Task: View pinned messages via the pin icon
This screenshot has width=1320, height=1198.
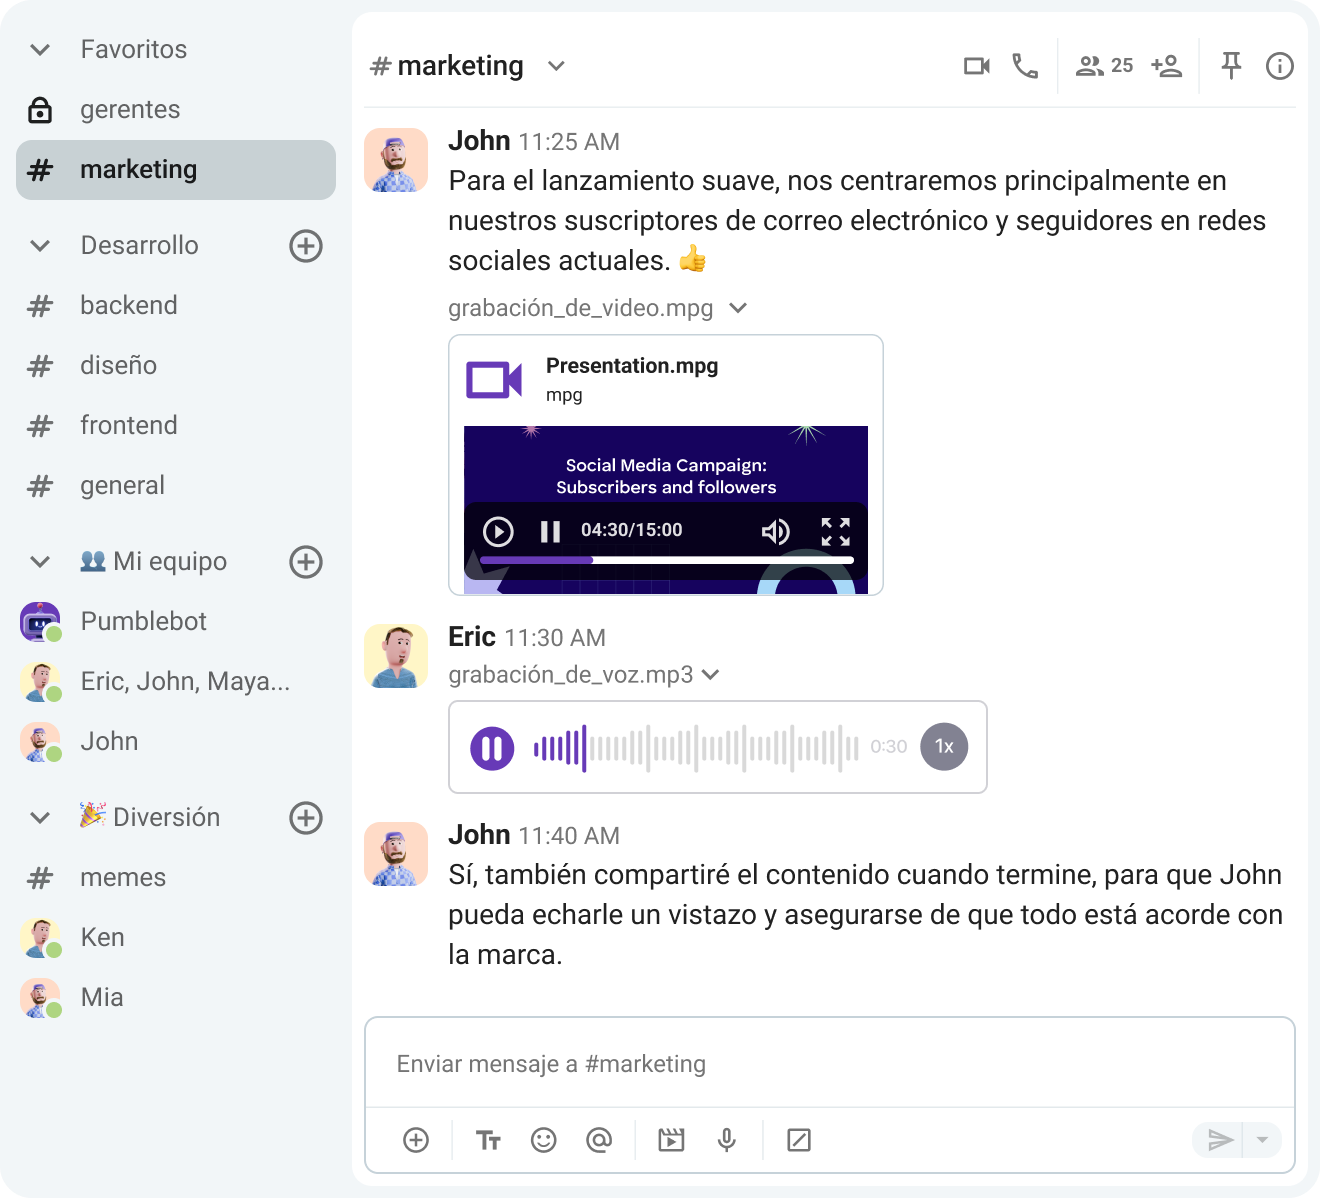Action: (x=1230, y=65)
